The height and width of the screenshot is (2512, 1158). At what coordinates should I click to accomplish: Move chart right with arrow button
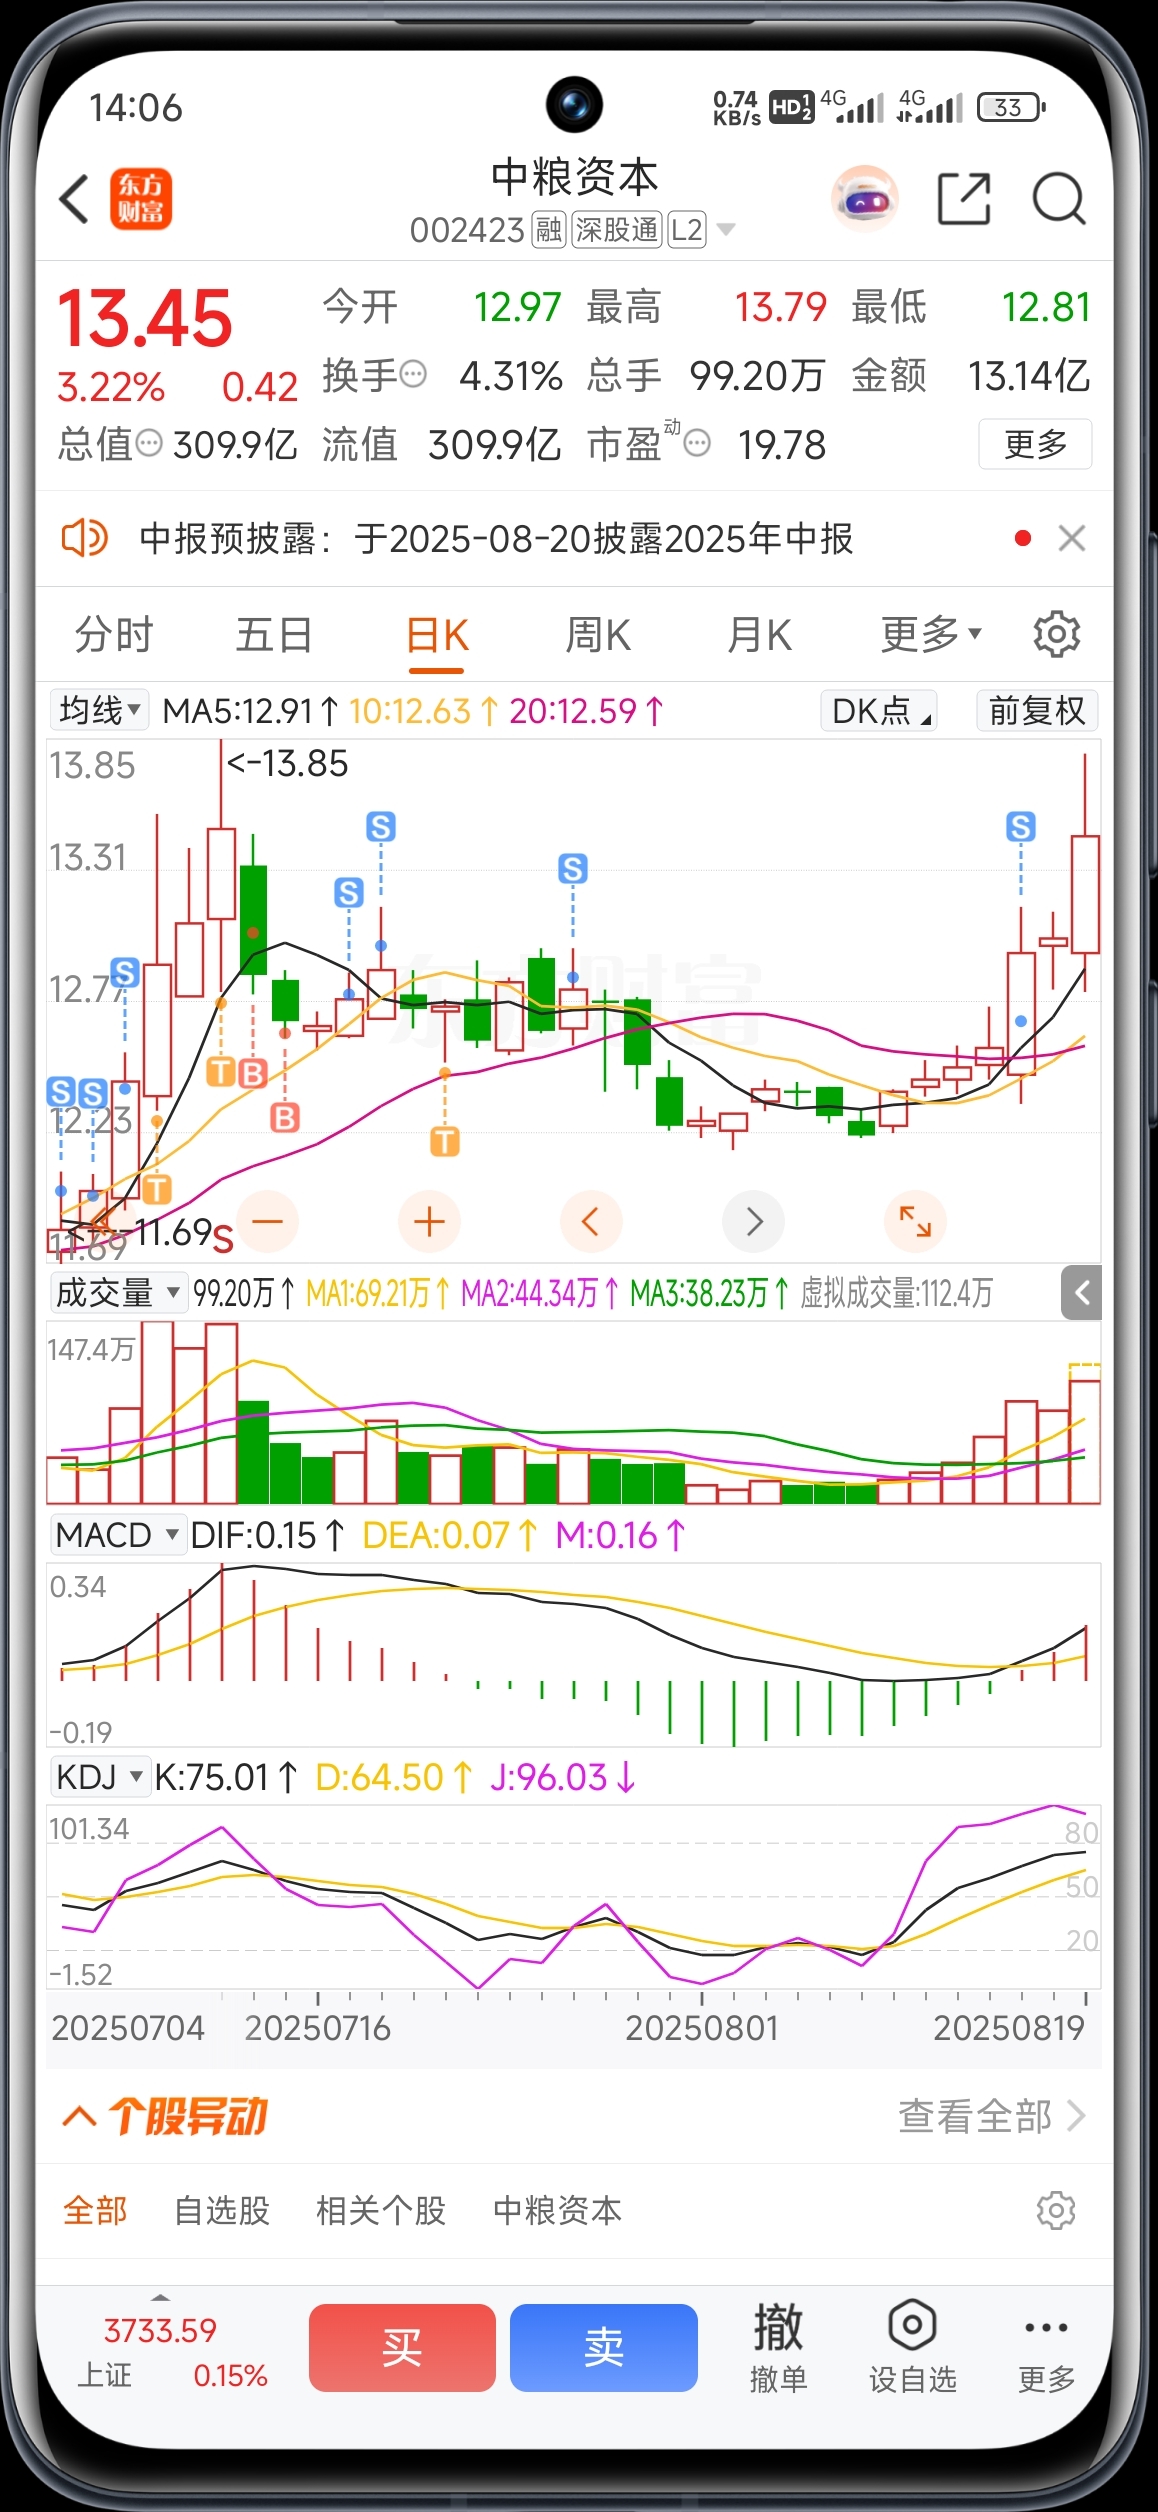(x=753, y=1221)
